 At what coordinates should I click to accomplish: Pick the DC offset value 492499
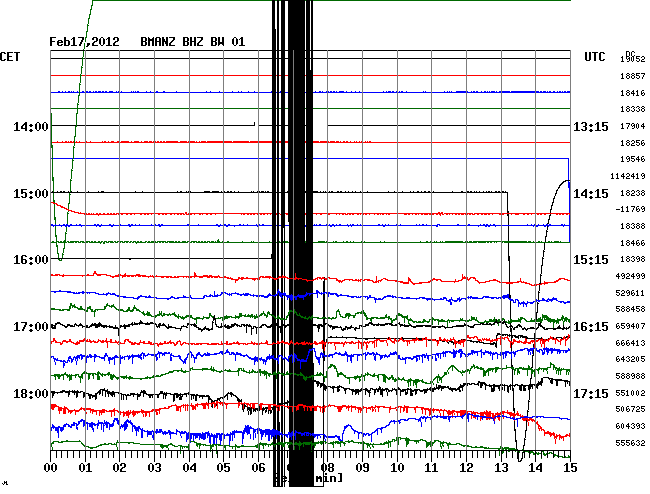[630, 276]
